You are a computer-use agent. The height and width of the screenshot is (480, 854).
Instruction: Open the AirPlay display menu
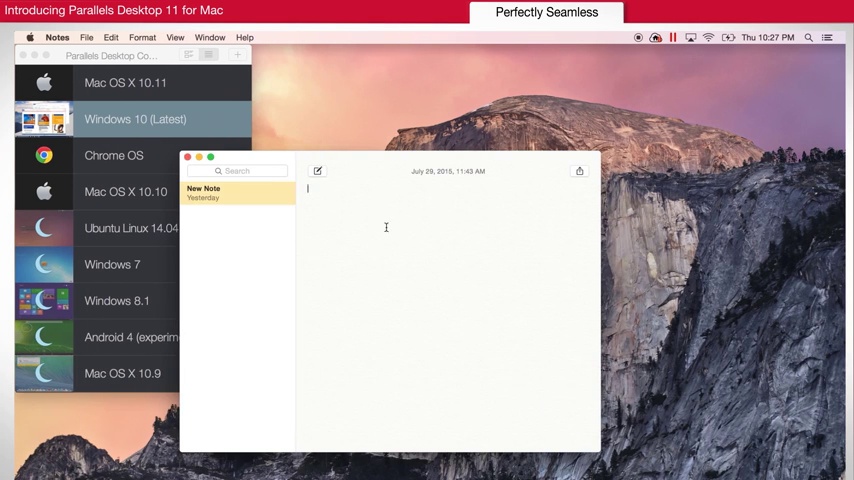[691, 38]
